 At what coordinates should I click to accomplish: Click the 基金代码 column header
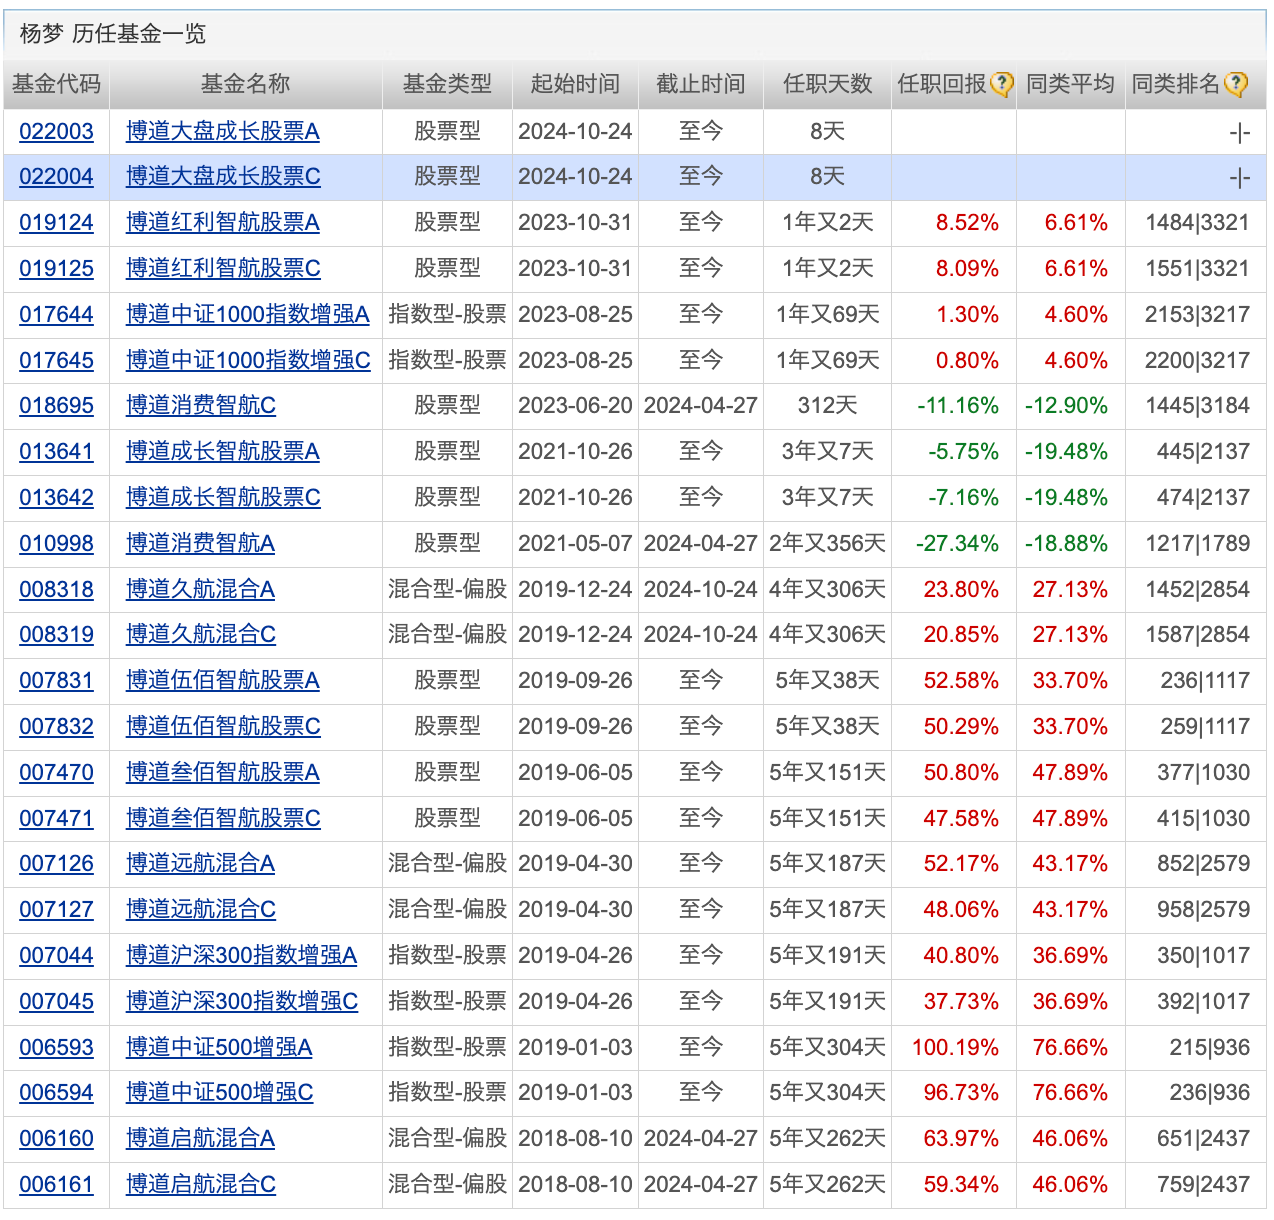click(56, 85)
